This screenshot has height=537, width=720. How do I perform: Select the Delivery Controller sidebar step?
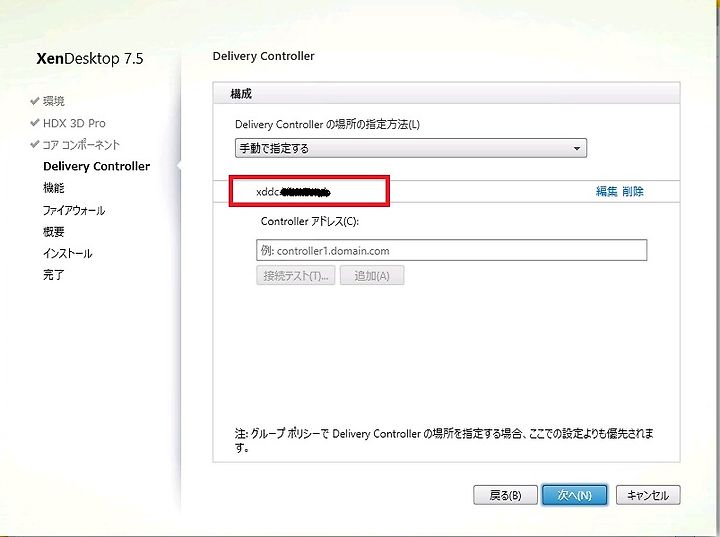tap(96, 166)
